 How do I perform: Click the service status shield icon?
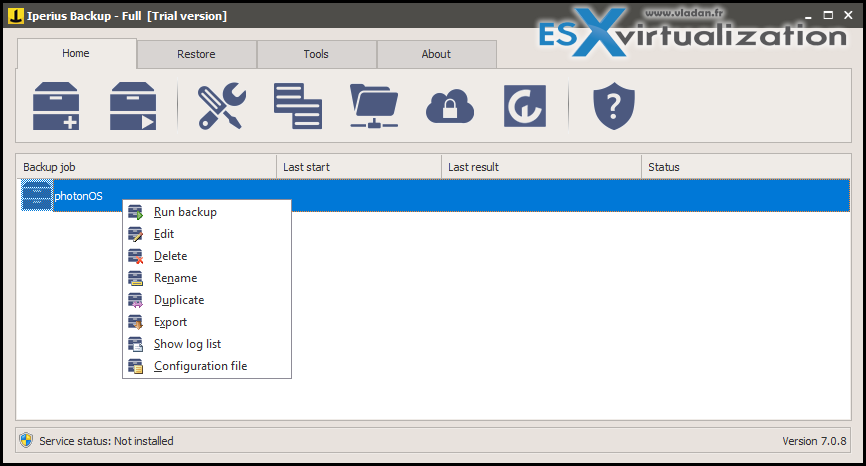click(26, 440)
